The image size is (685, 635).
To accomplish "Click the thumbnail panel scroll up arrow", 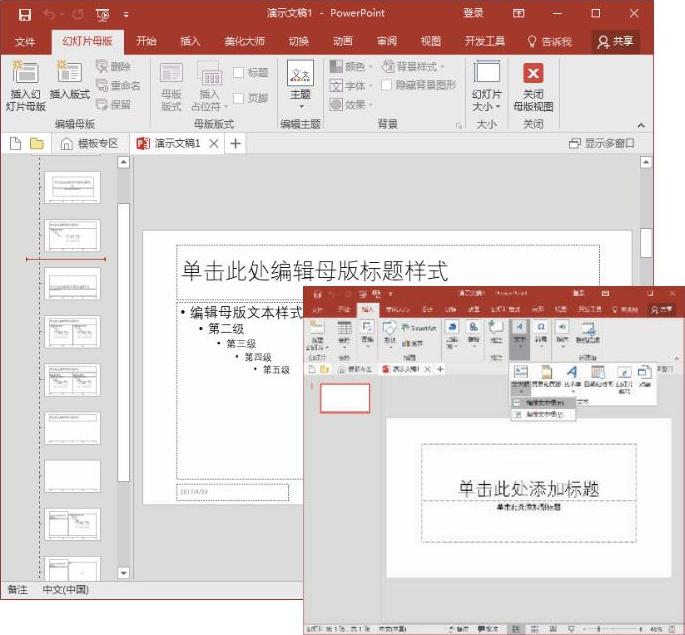I will pyautogui.click(x=124, y=162).
